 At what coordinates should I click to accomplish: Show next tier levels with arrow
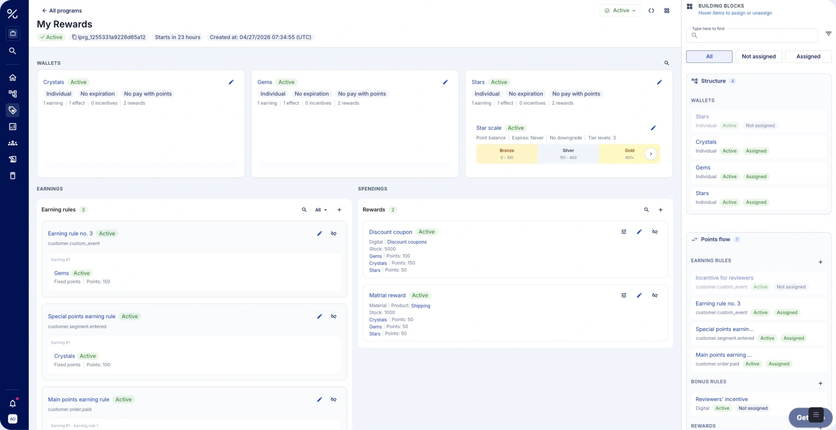[x=650, y=153]
